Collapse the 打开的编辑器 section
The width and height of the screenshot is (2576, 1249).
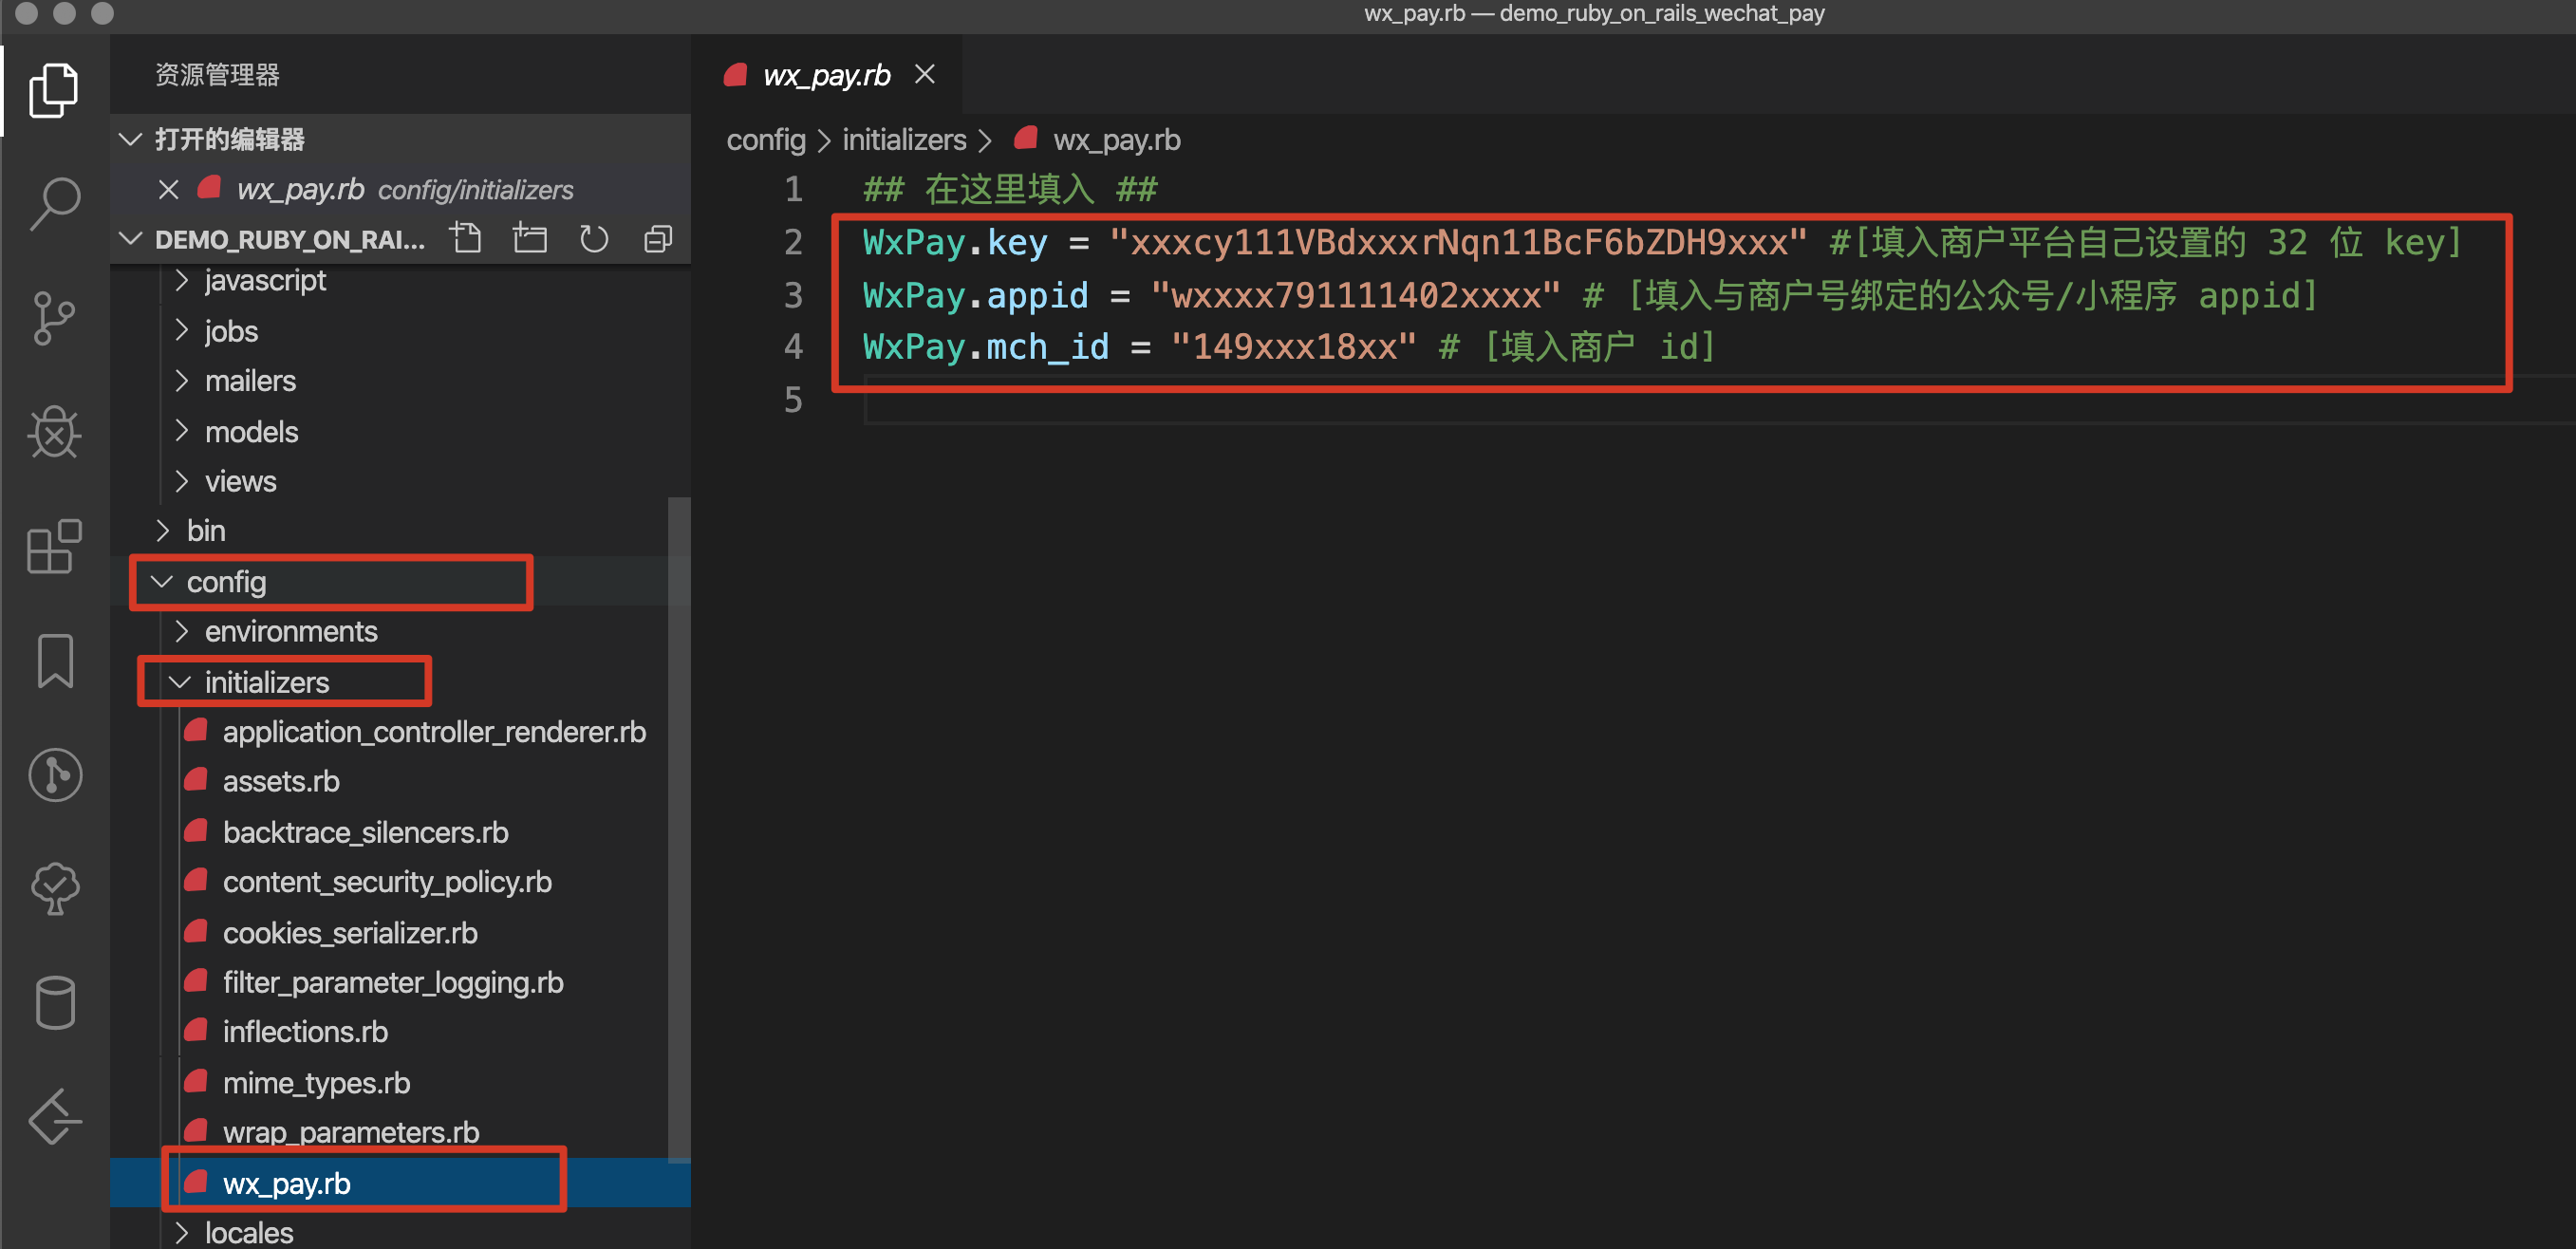click(x=229, y=139)
